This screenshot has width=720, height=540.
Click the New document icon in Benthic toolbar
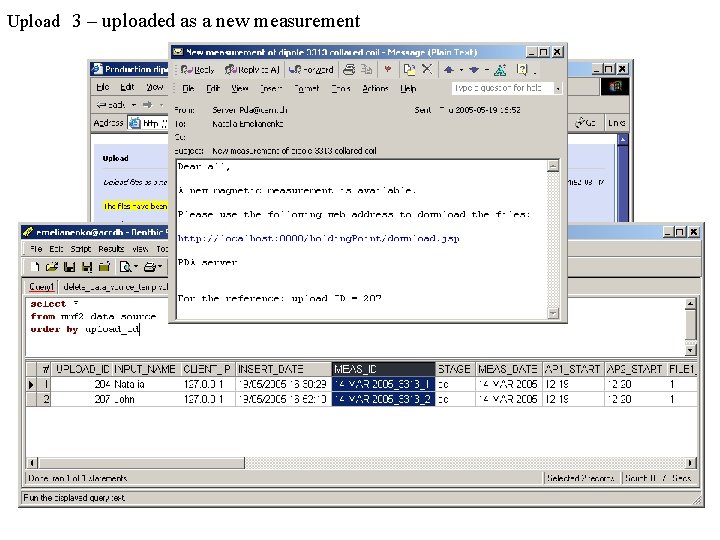35,266
